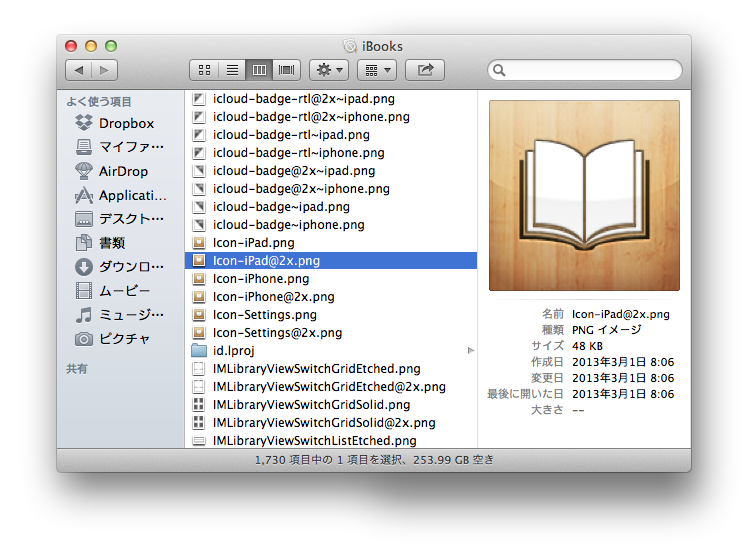The width and height of the screenshot is (748, 551).
Task: Click the Share toolbar button
Action: click(x=425, y=70)
